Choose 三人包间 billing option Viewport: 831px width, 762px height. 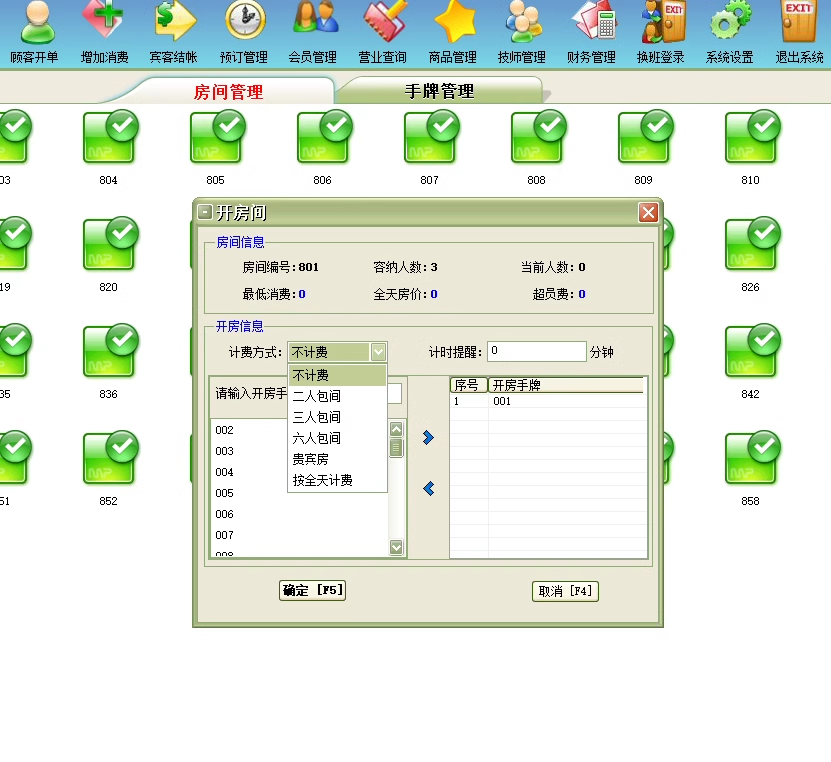click(x=337, y=417)
